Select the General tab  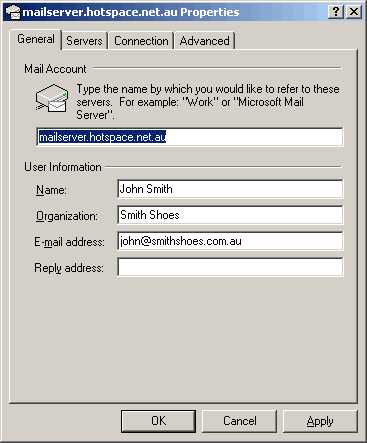click(36, 39)
